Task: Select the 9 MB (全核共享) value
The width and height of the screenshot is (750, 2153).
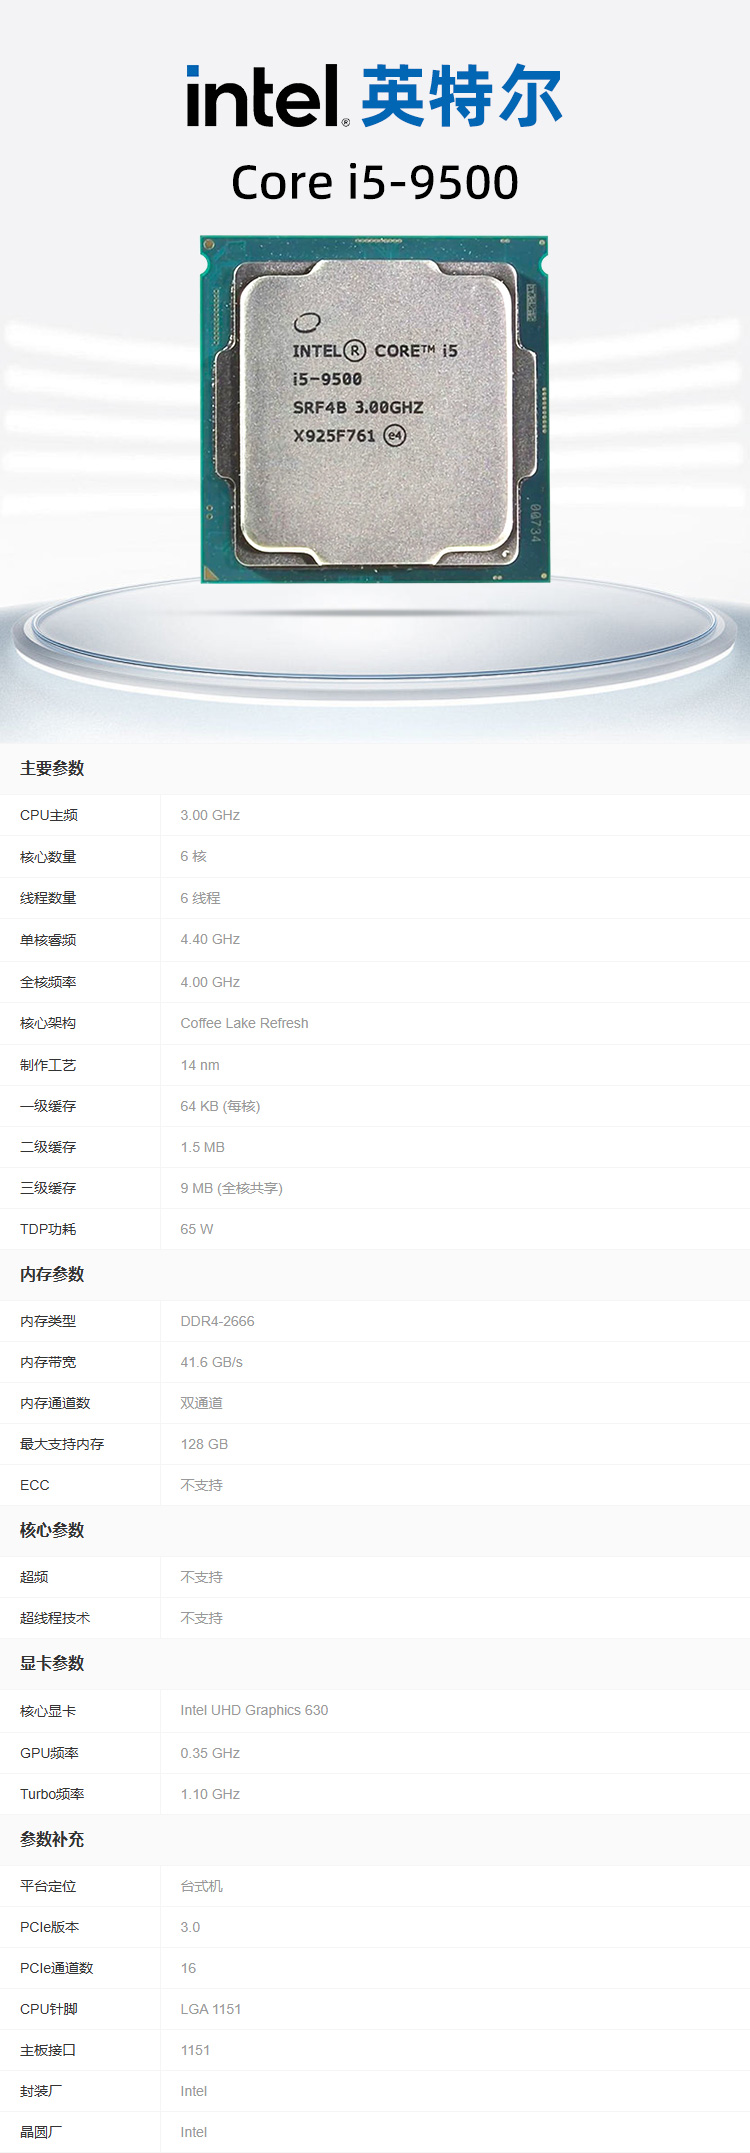Action: pos(231,1188)
